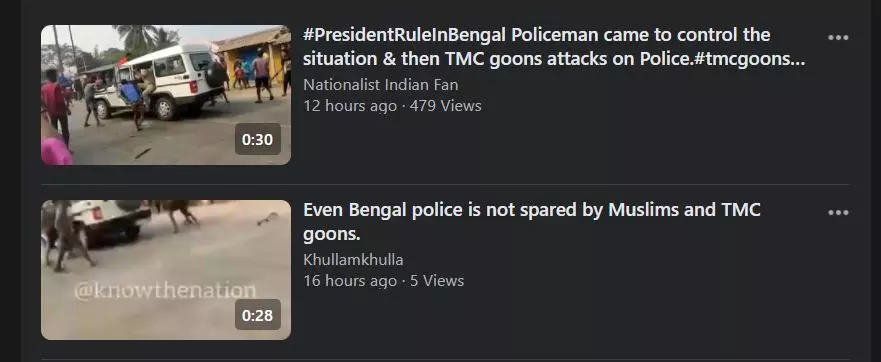Click the '5 Views' count
Viewport: 881px width, 362px height.
pyautogui.click(x=437, y=280)
